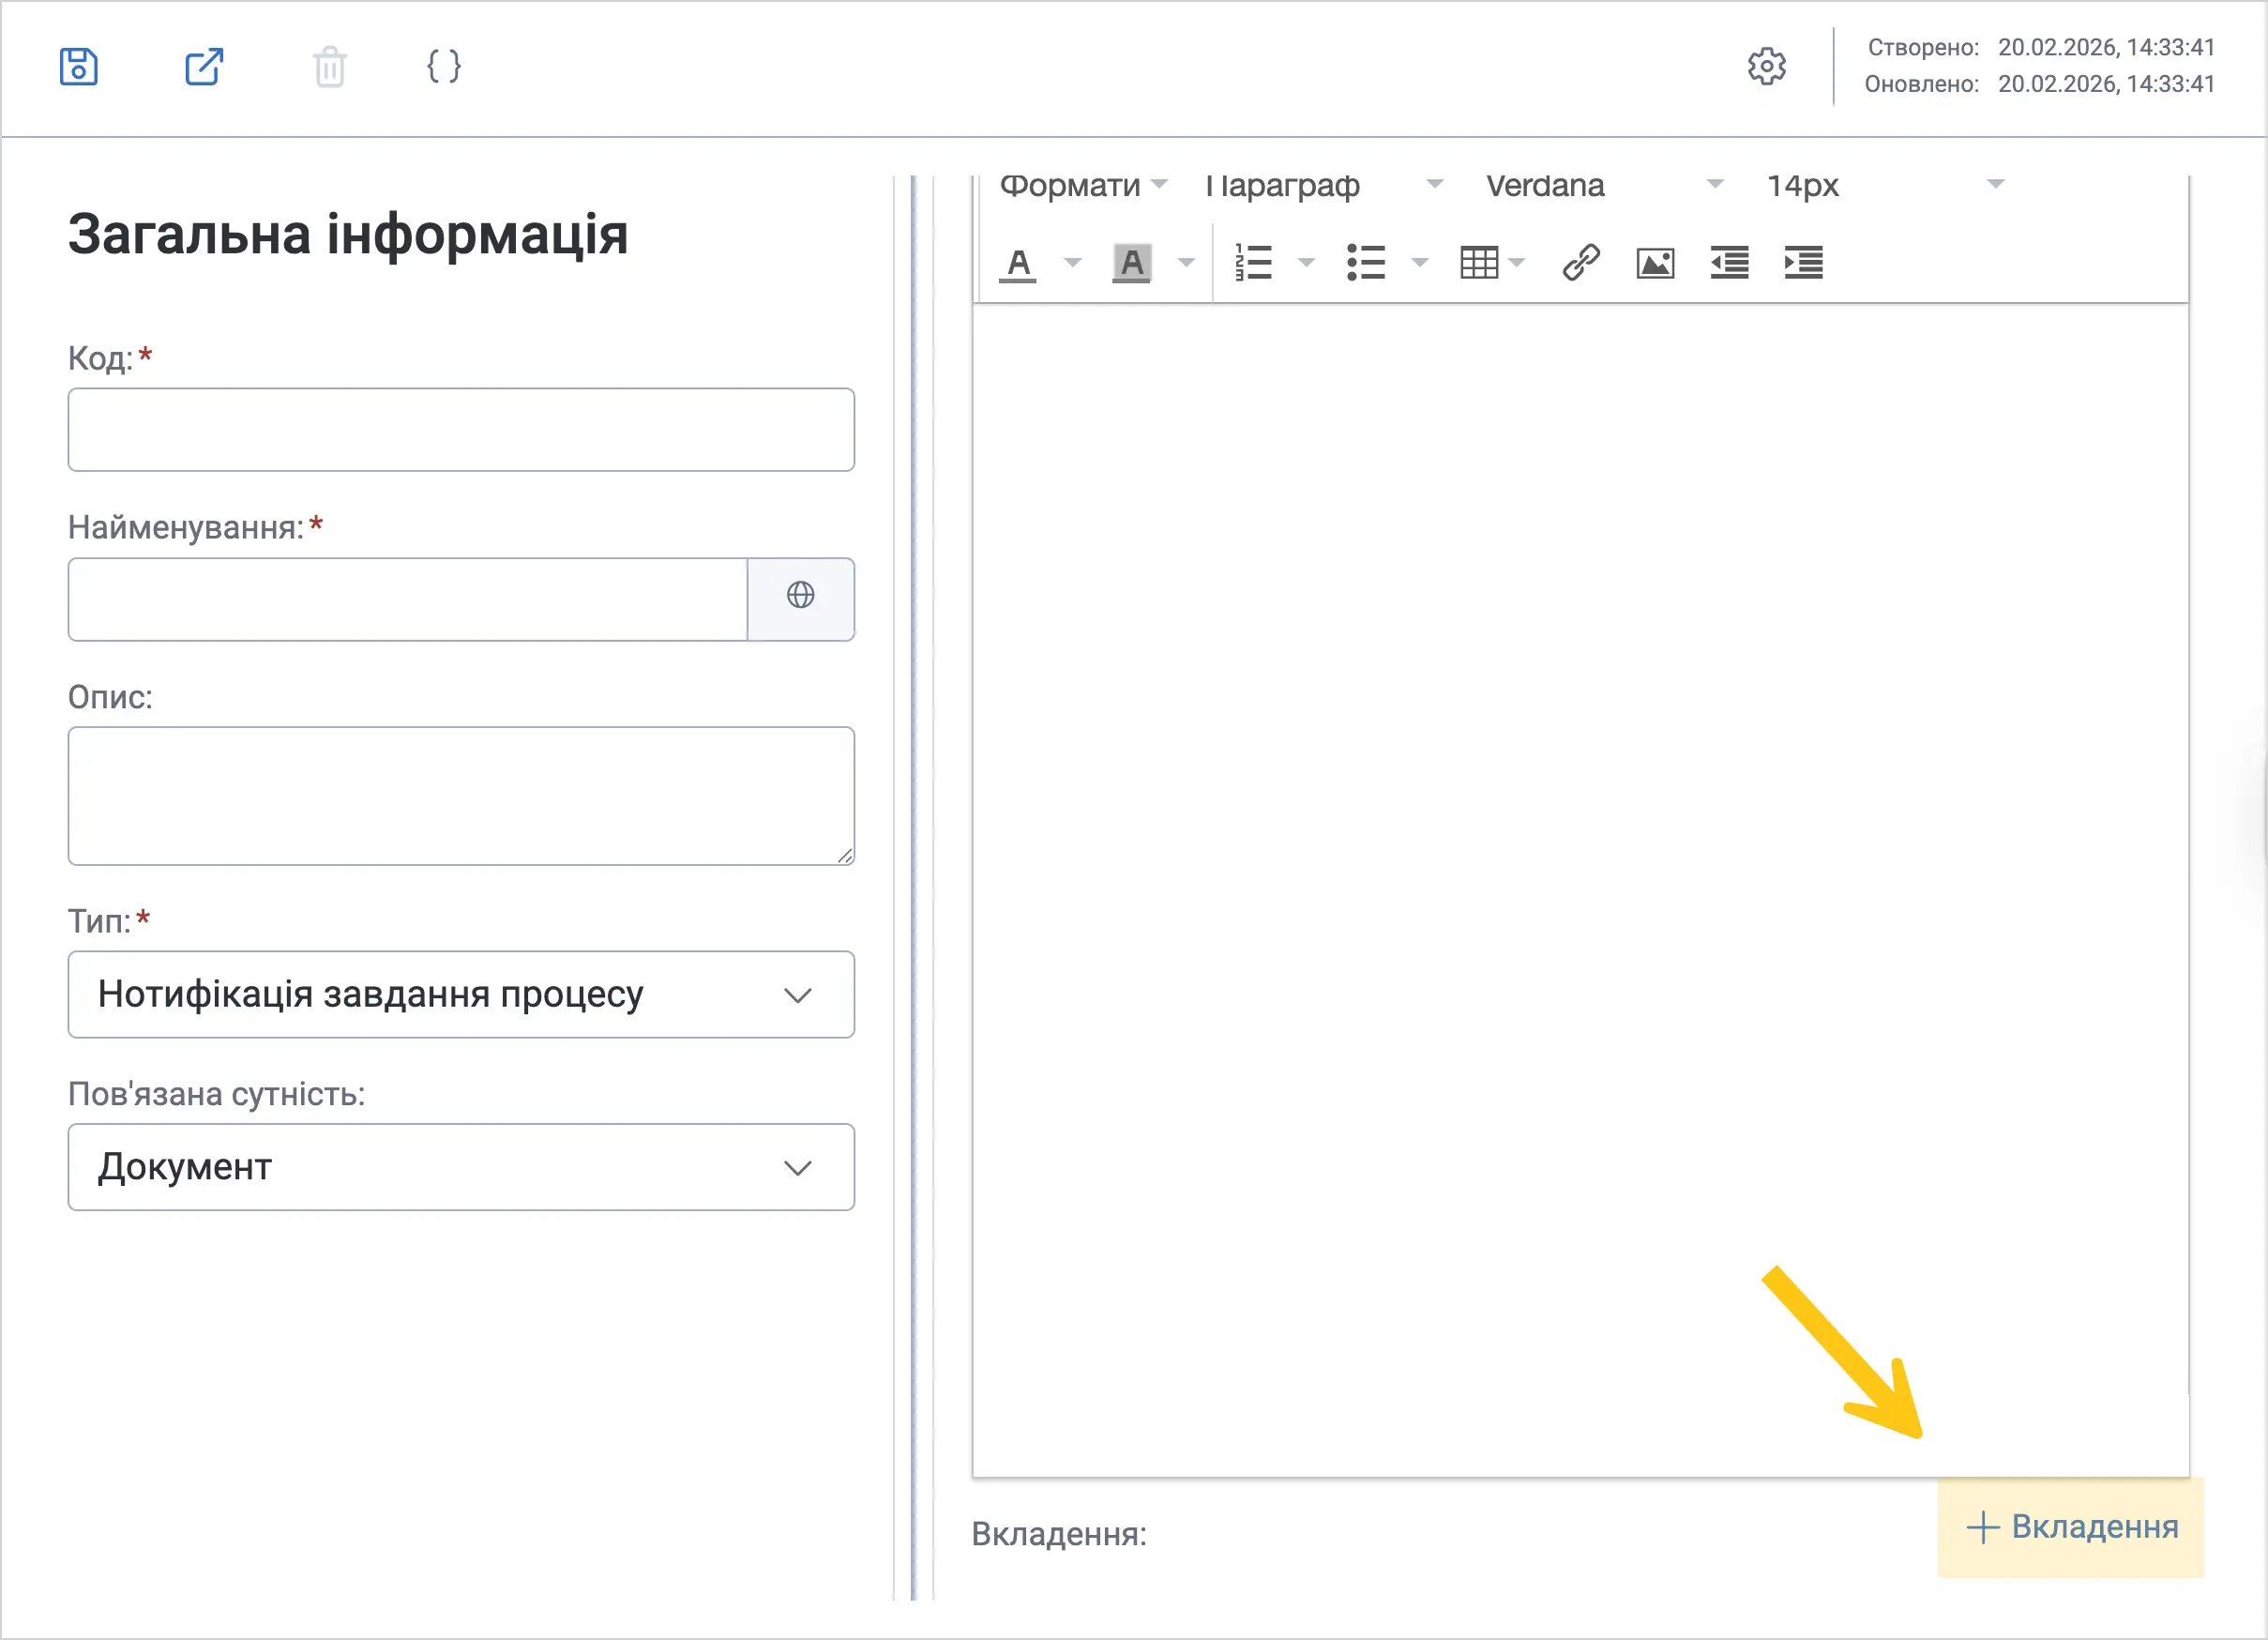Decrease indent of the paragraph
The height and width of the screenshot is (1640, 2268).
pyautogui.click(x=1729, y=263)
